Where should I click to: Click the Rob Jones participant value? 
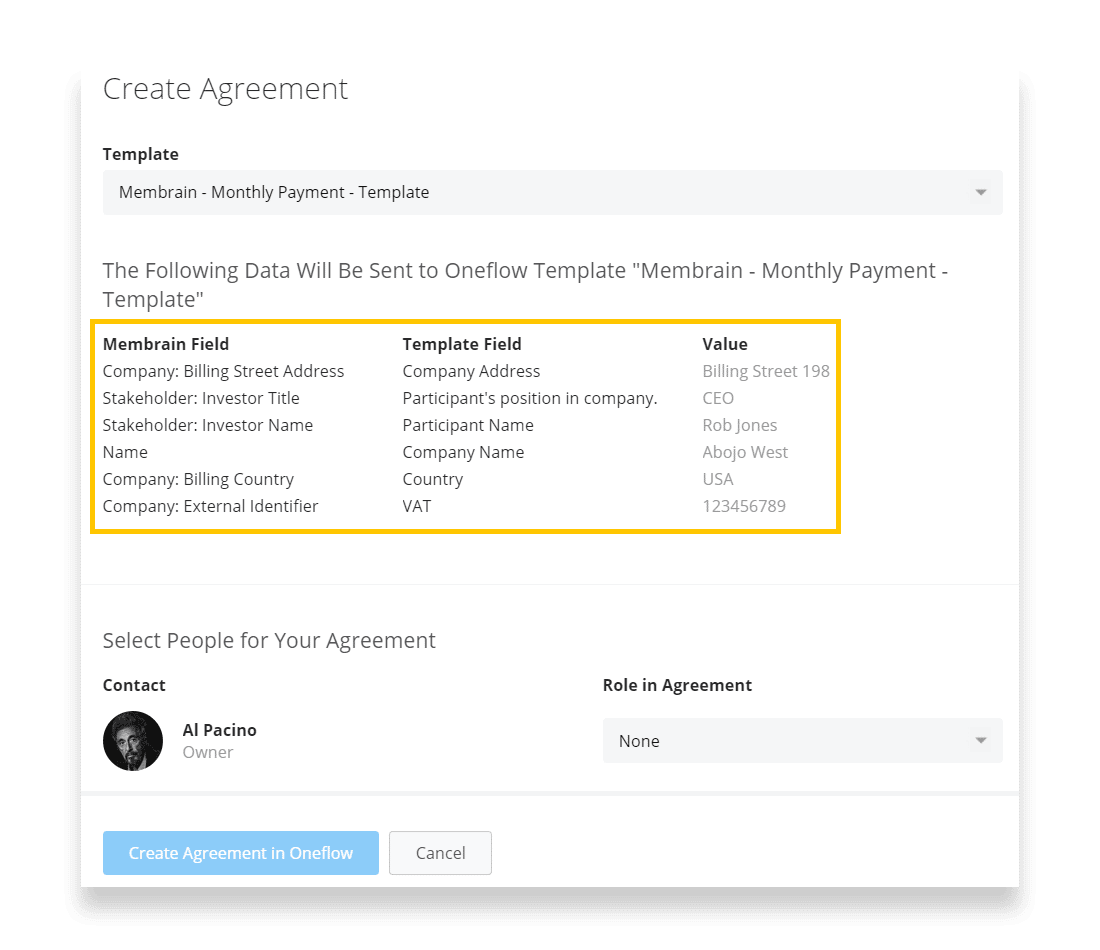click(739, 425)
